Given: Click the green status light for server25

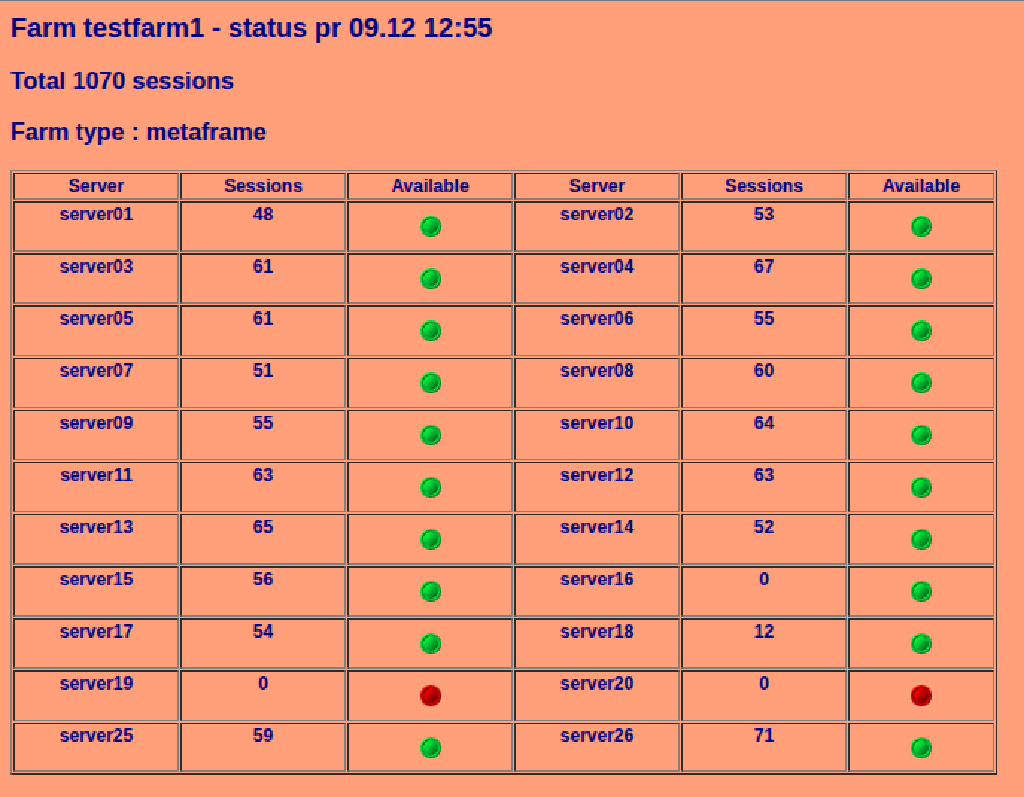Looking at the screenshot, I should (430, 747).
